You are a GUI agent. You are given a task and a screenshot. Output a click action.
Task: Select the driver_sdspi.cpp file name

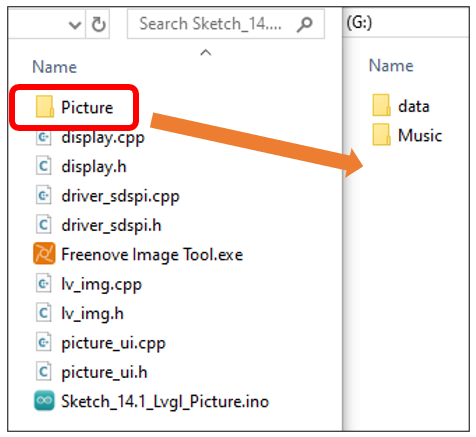120,196
